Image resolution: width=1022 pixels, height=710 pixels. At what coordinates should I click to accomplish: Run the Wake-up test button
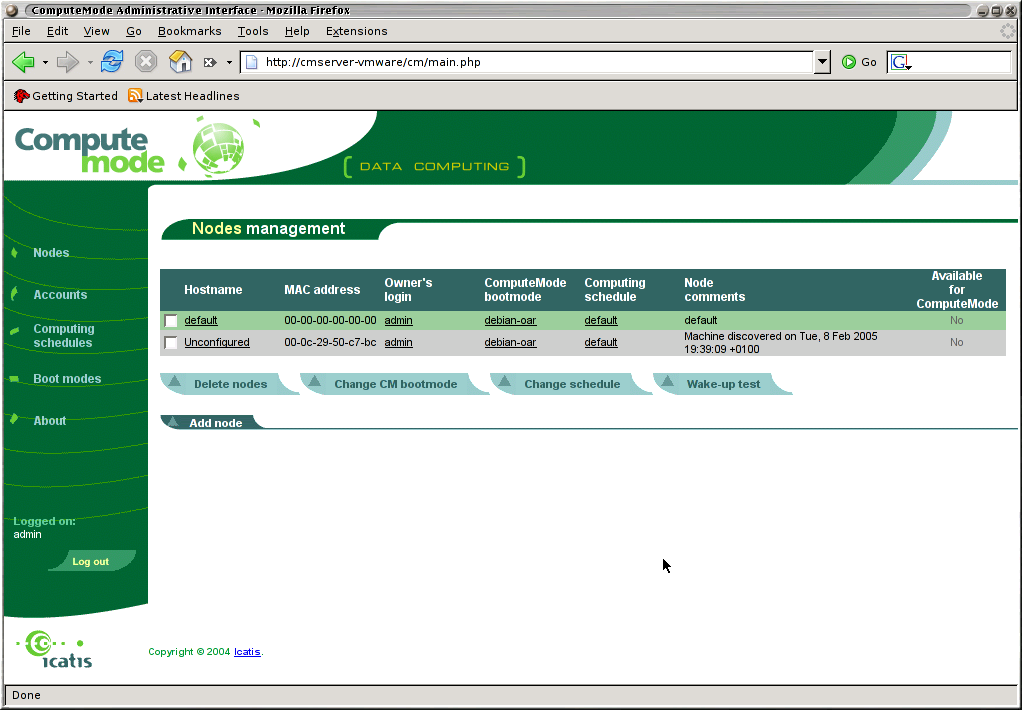click(x=722, y=384)
